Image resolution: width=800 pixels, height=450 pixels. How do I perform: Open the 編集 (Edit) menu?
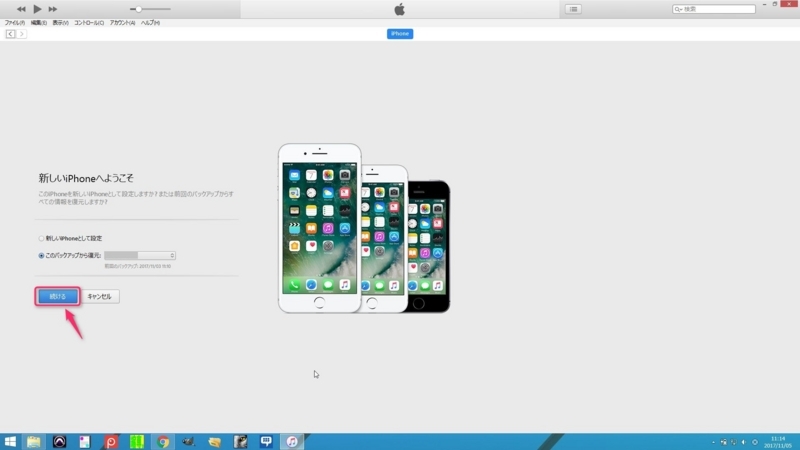pyautogui.click(x=39, y=22)
